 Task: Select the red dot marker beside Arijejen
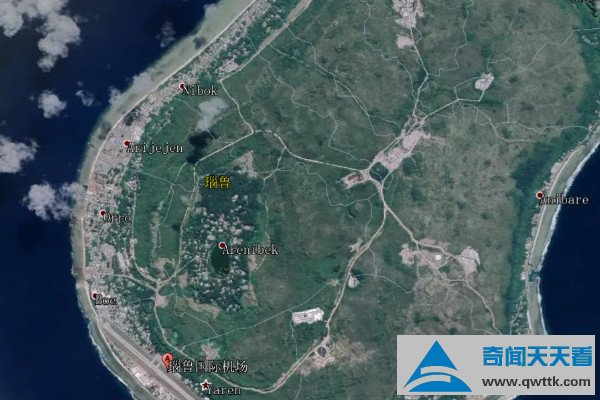127,145
